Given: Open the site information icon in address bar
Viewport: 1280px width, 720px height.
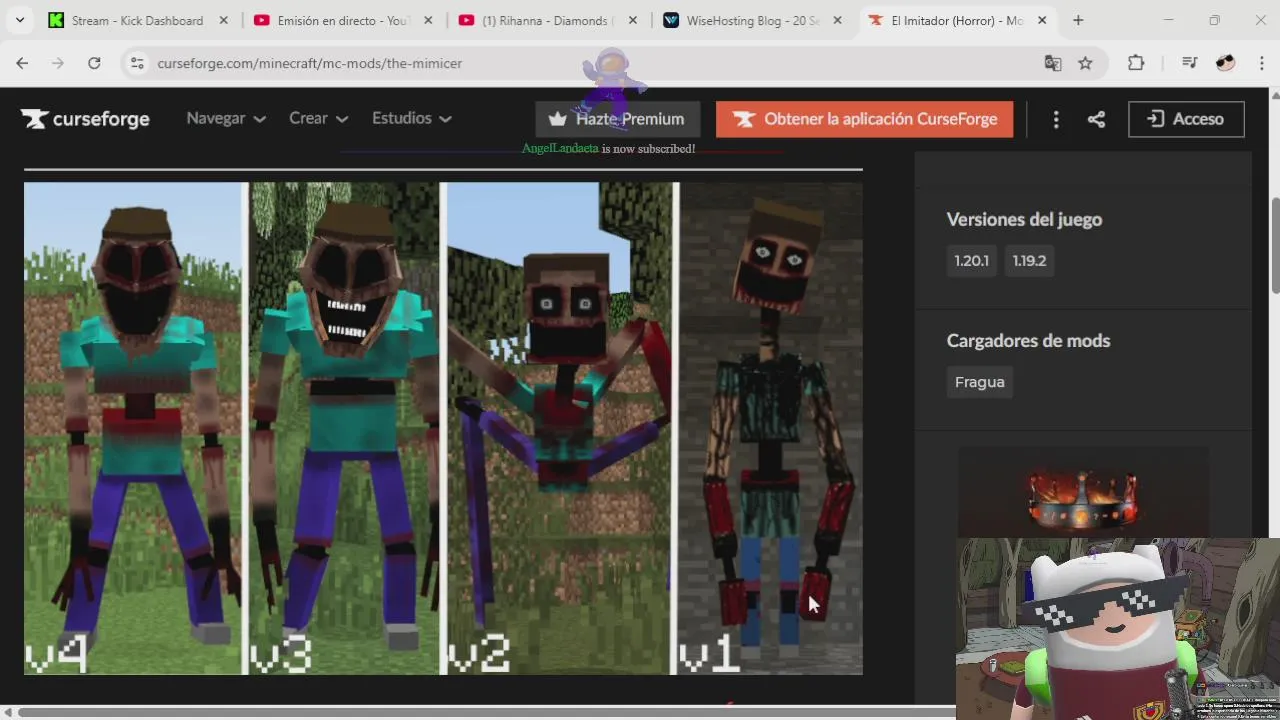Looking at the screenshot, I should point(138,63).
